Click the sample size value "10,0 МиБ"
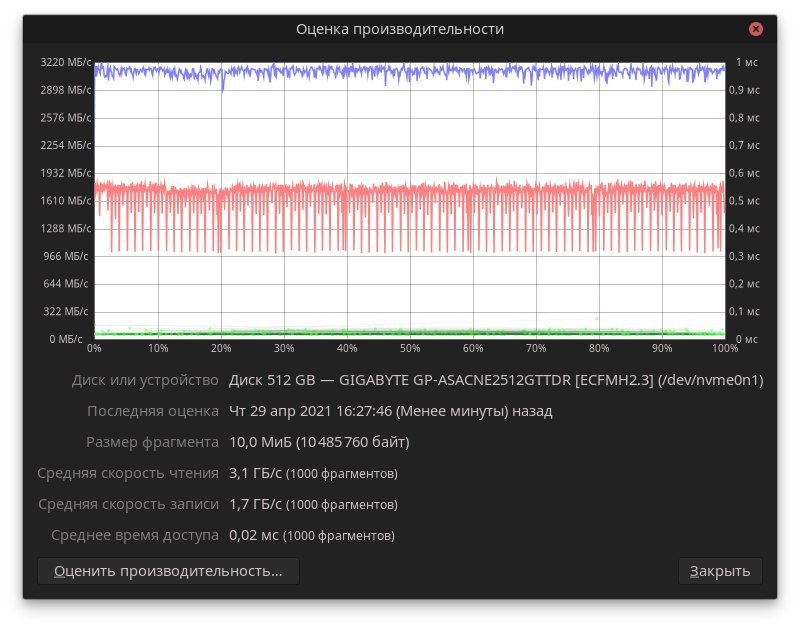The height and width of the screenshot is (630, 800). pyautogui.click(x=260, y=442)
